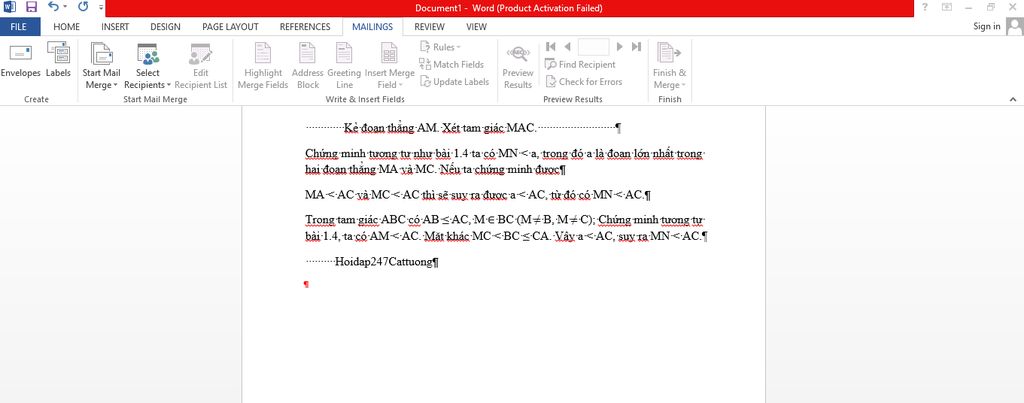
Task: Open Select Recipients dropdown
Action: click(x=148, y=65)
